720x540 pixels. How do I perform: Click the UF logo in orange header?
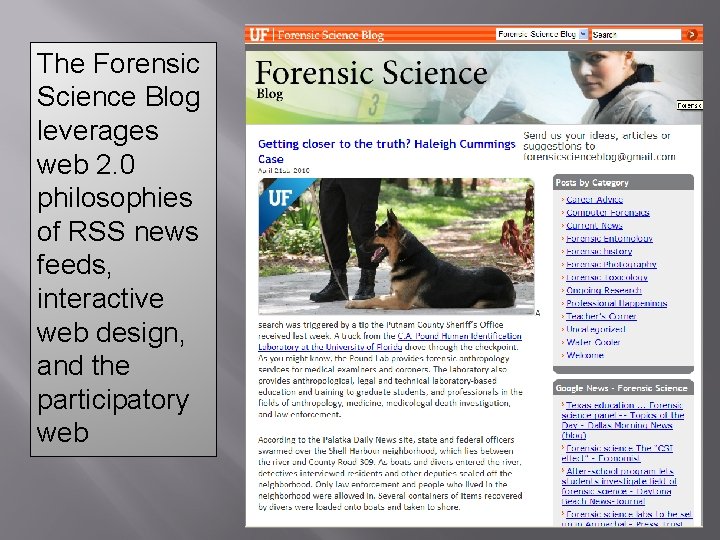tap(259, 35)
